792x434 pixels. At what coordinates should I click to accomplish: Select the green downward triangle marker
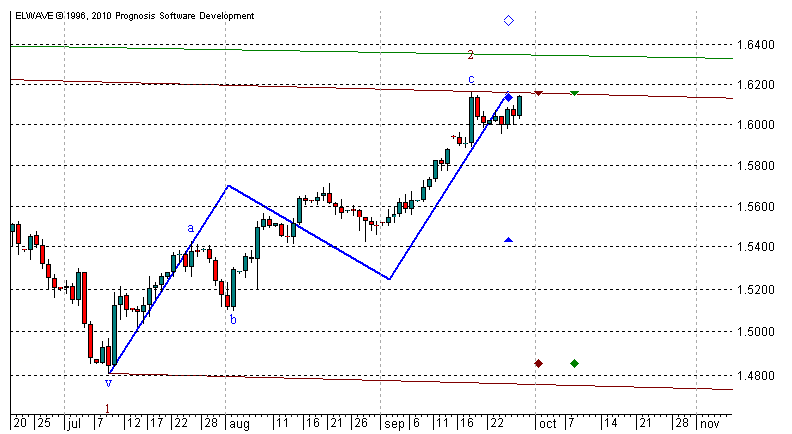click(x=574, y=93)
